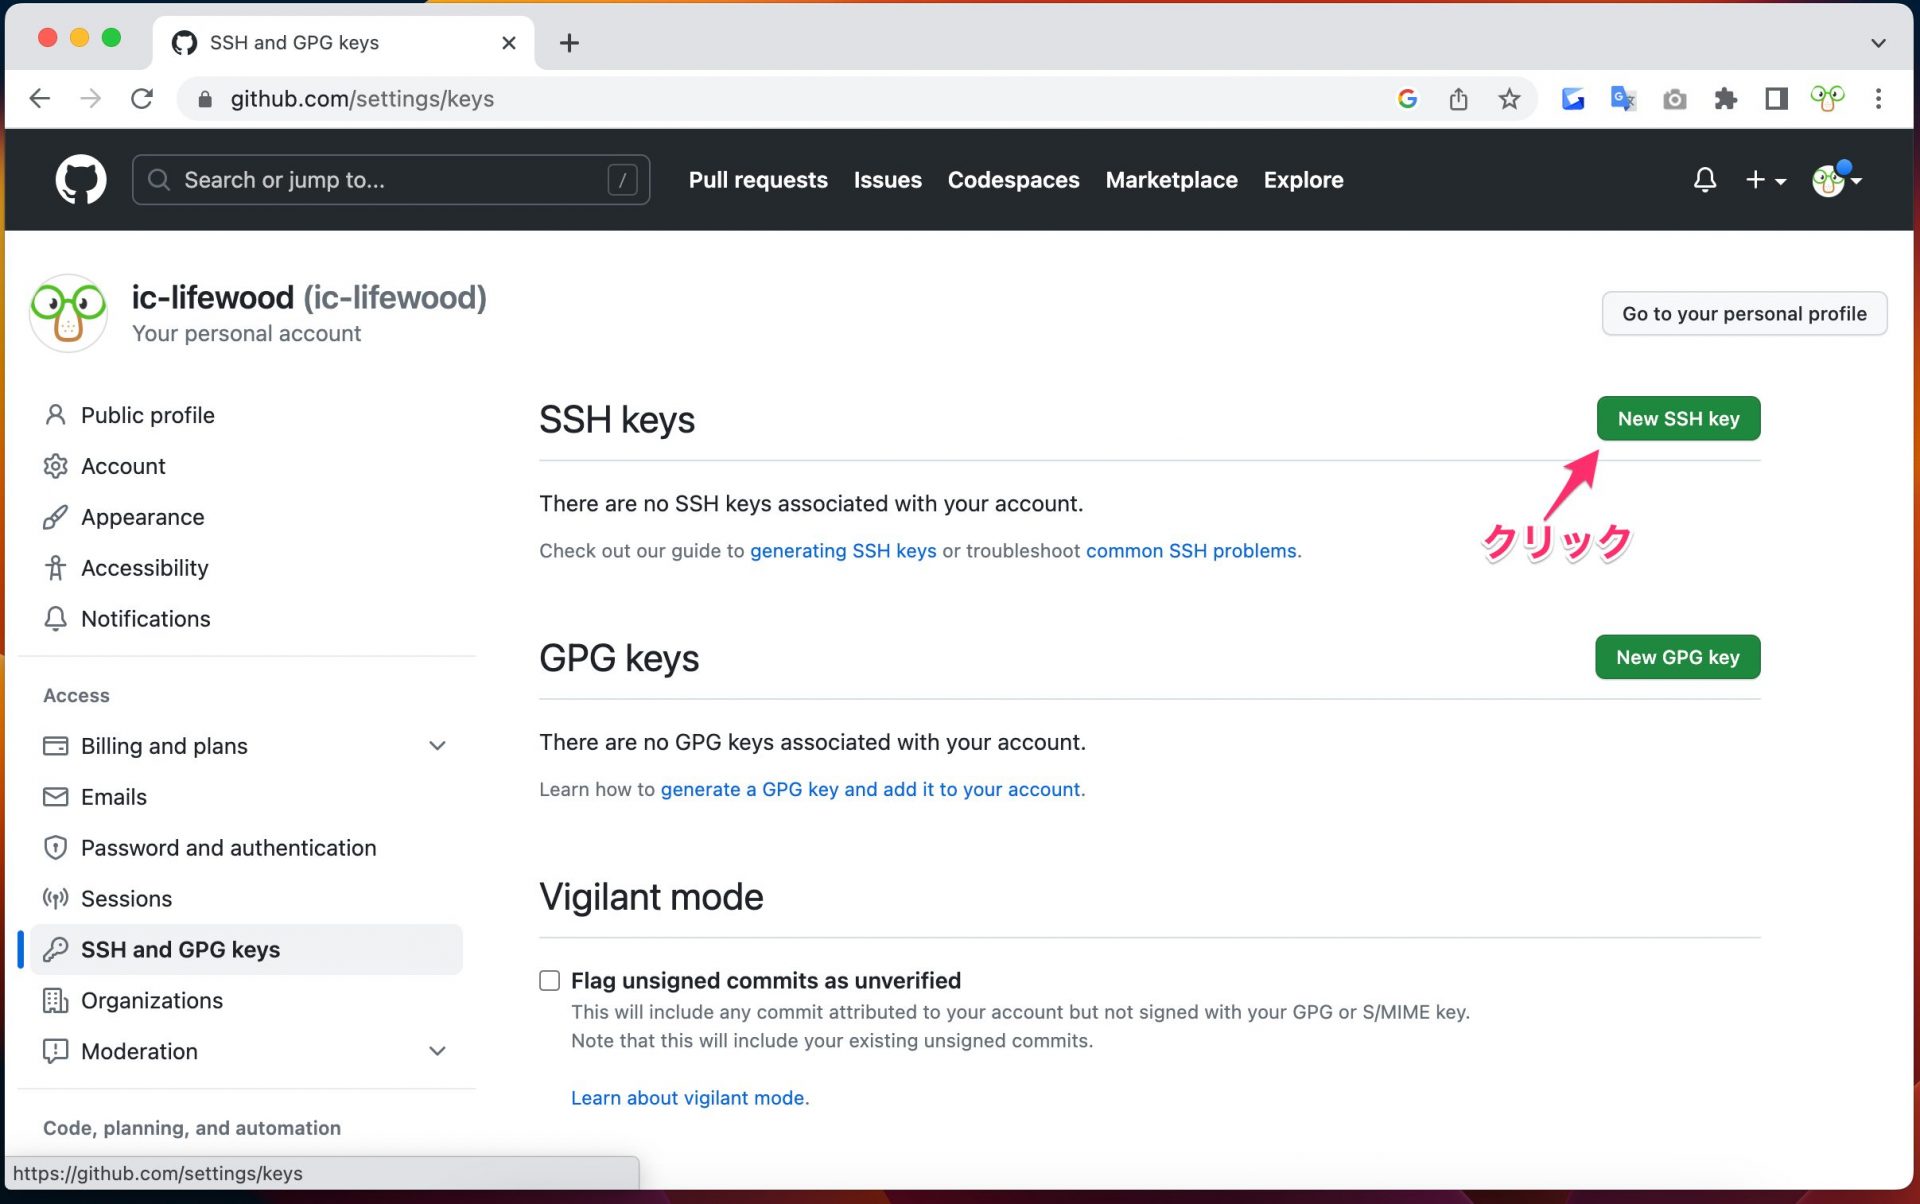Open Pull requests in top navigation
This screenshot has width=1920, height=1204.
coord(758,180)
